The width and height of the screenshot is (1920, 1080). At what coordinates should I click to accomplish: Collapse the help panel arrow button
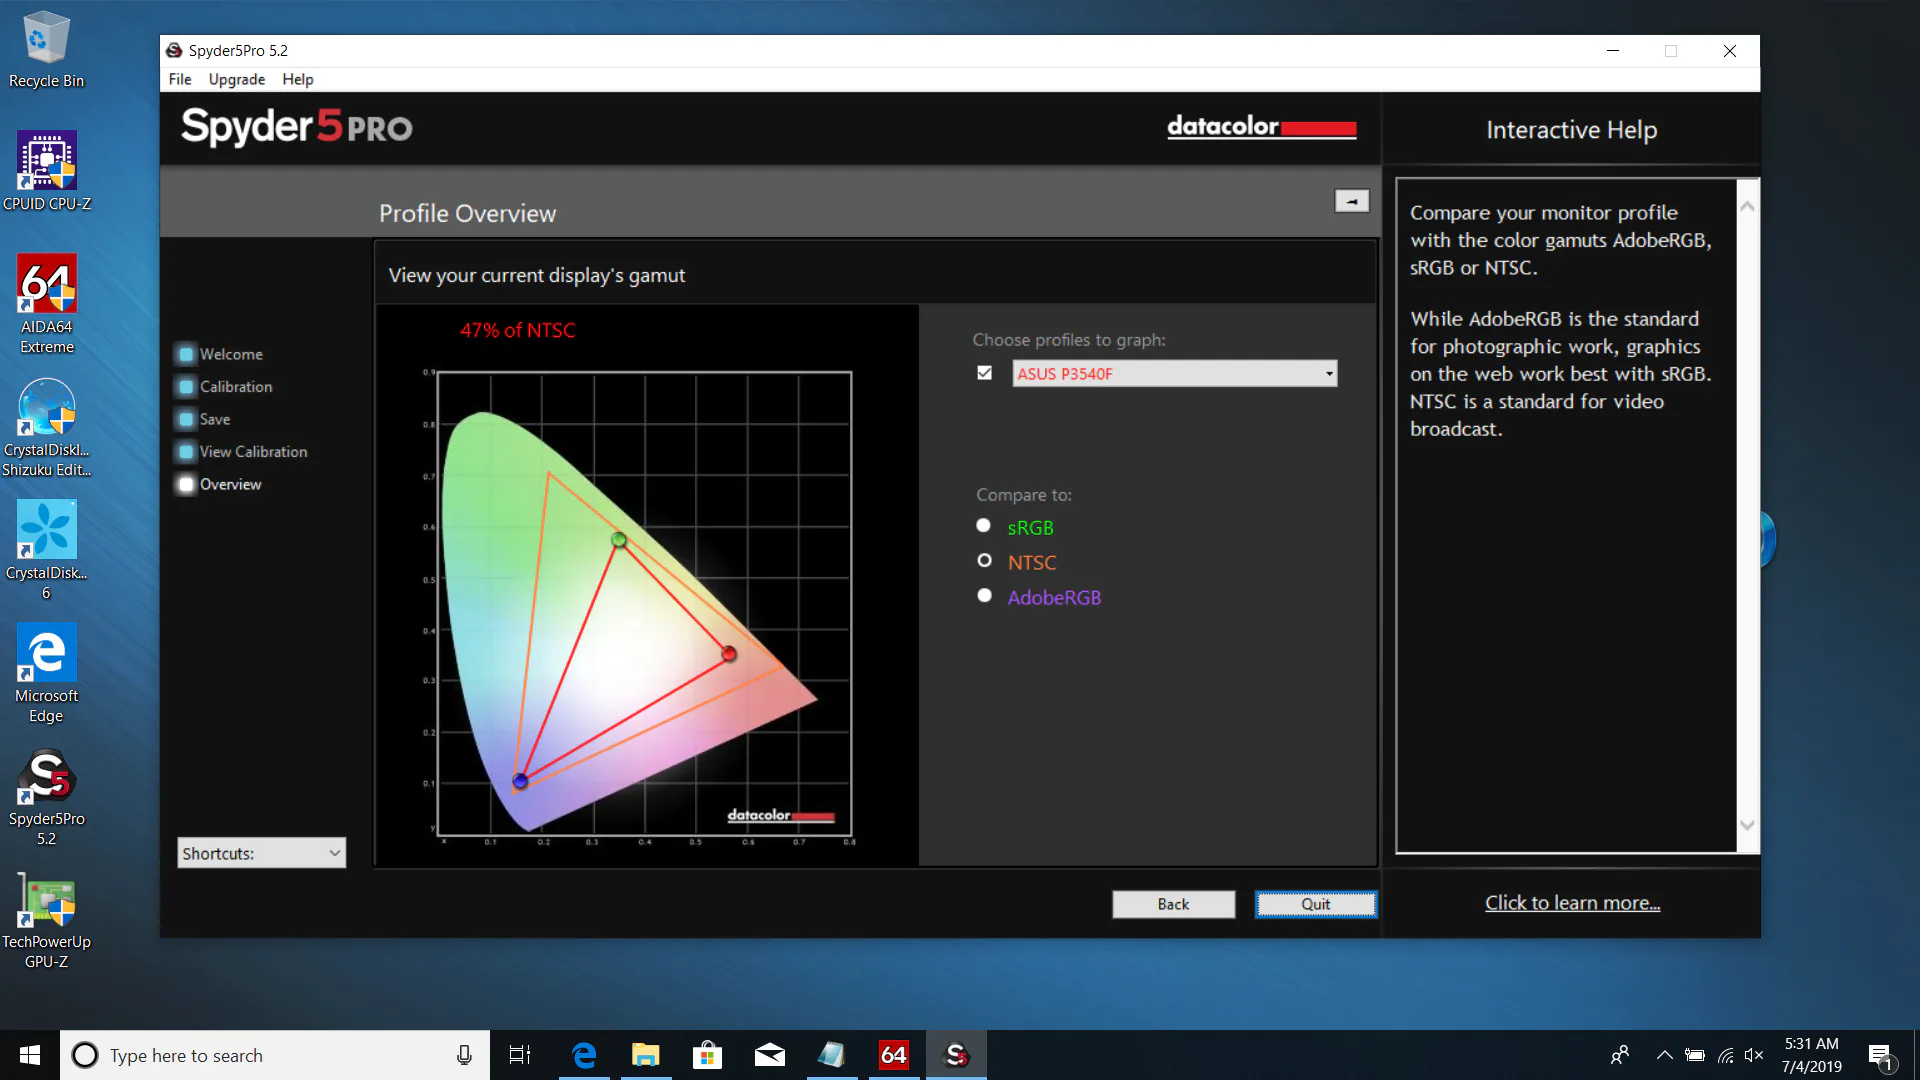click(x=1352, y=201)
